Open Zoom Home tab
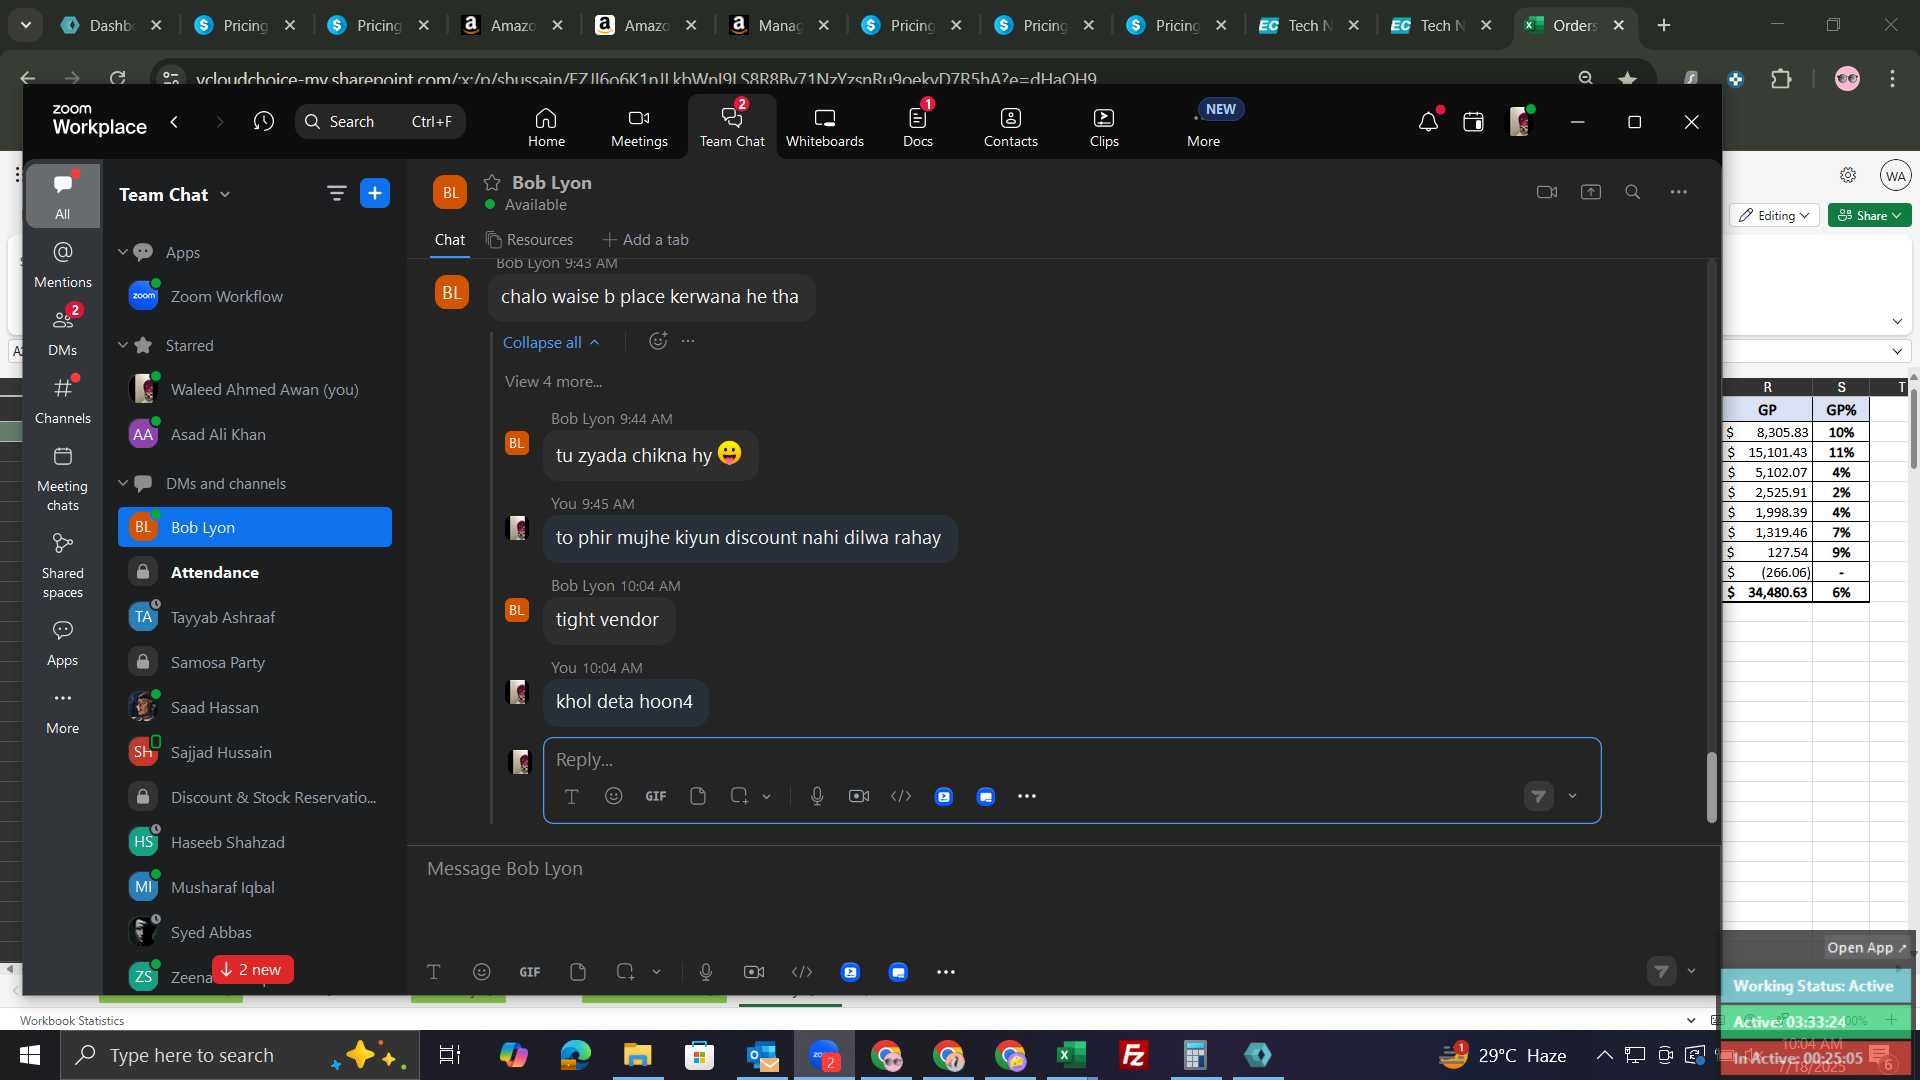Viewport: 1920px width, 1080px height. point(546,127)
